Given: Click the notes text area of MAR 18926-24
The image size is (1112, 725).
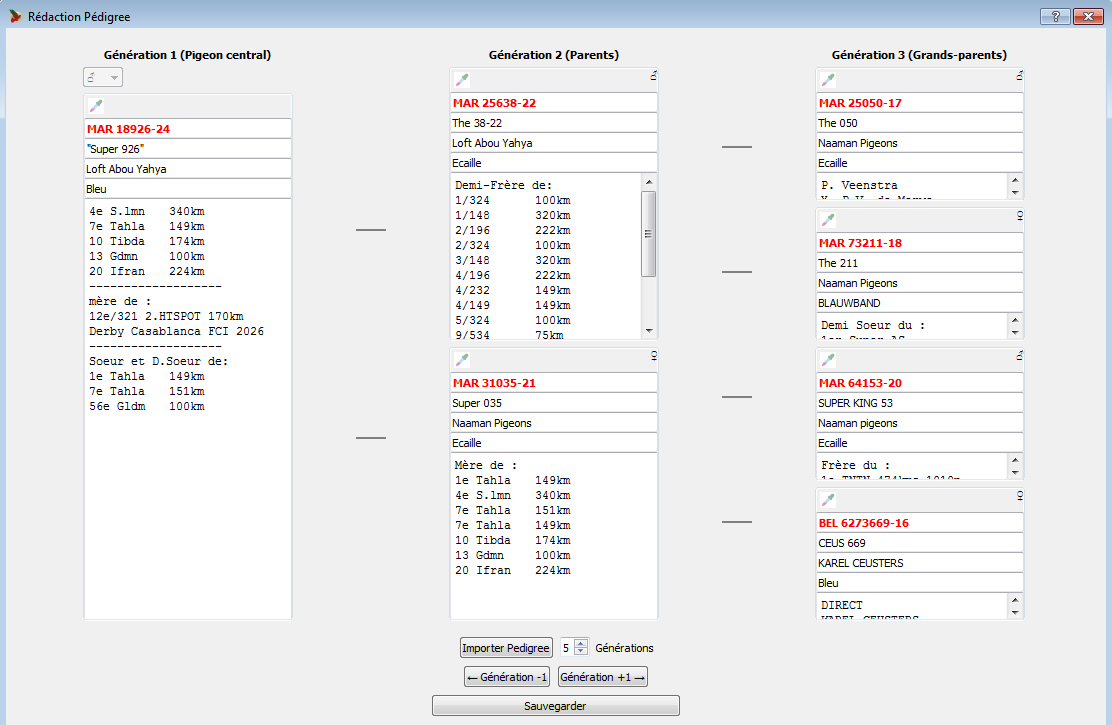Looking at the screenshot, I should click(x=188, y=409).
